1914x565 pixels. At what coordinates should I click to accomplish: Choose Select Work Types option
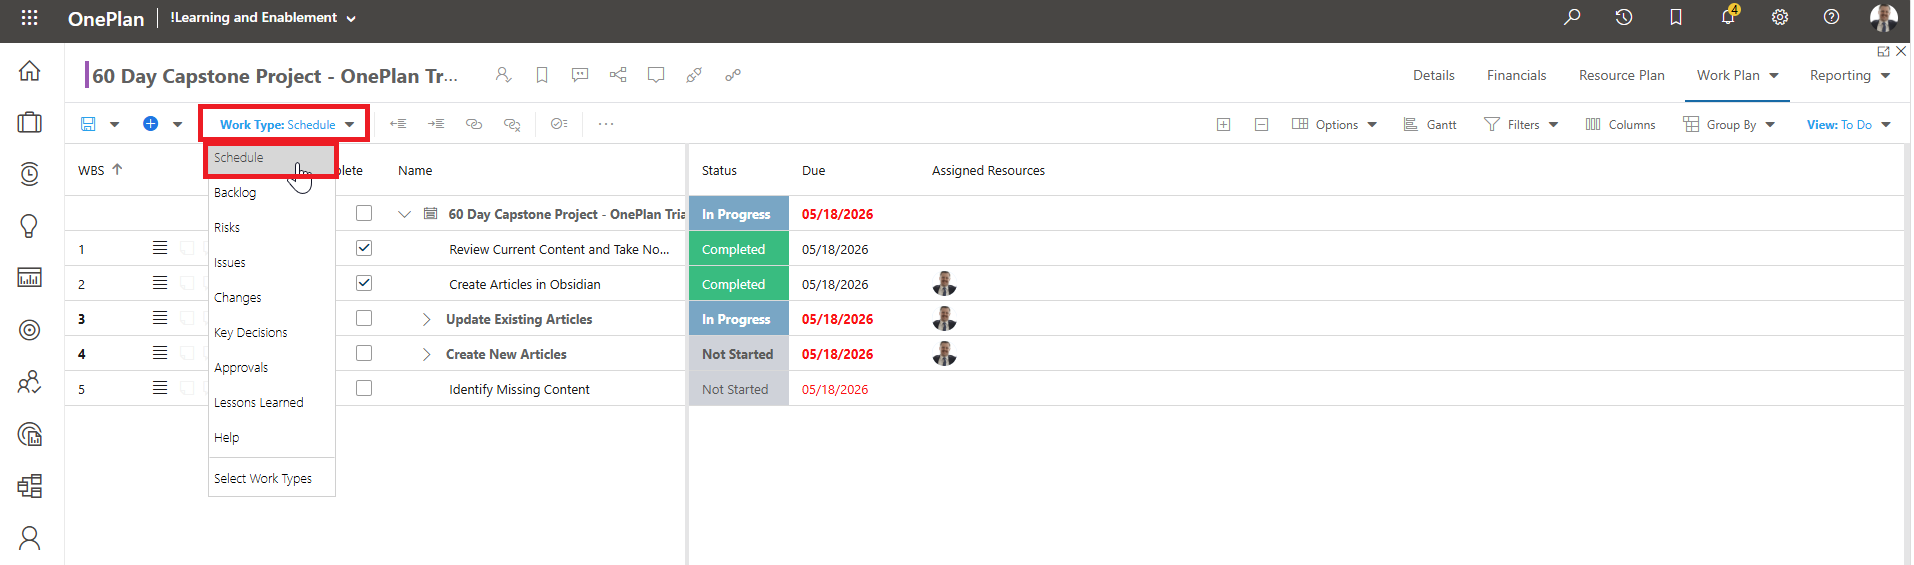(x=271, y=479)
